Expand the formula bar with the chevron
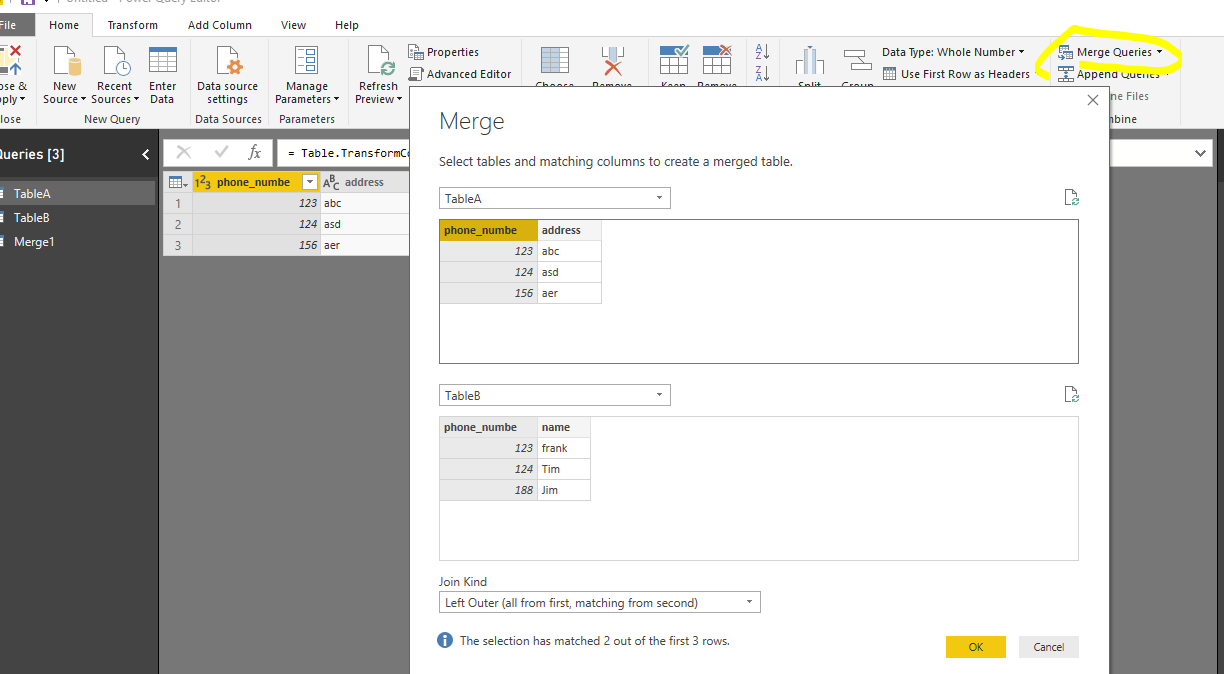 1200,153
